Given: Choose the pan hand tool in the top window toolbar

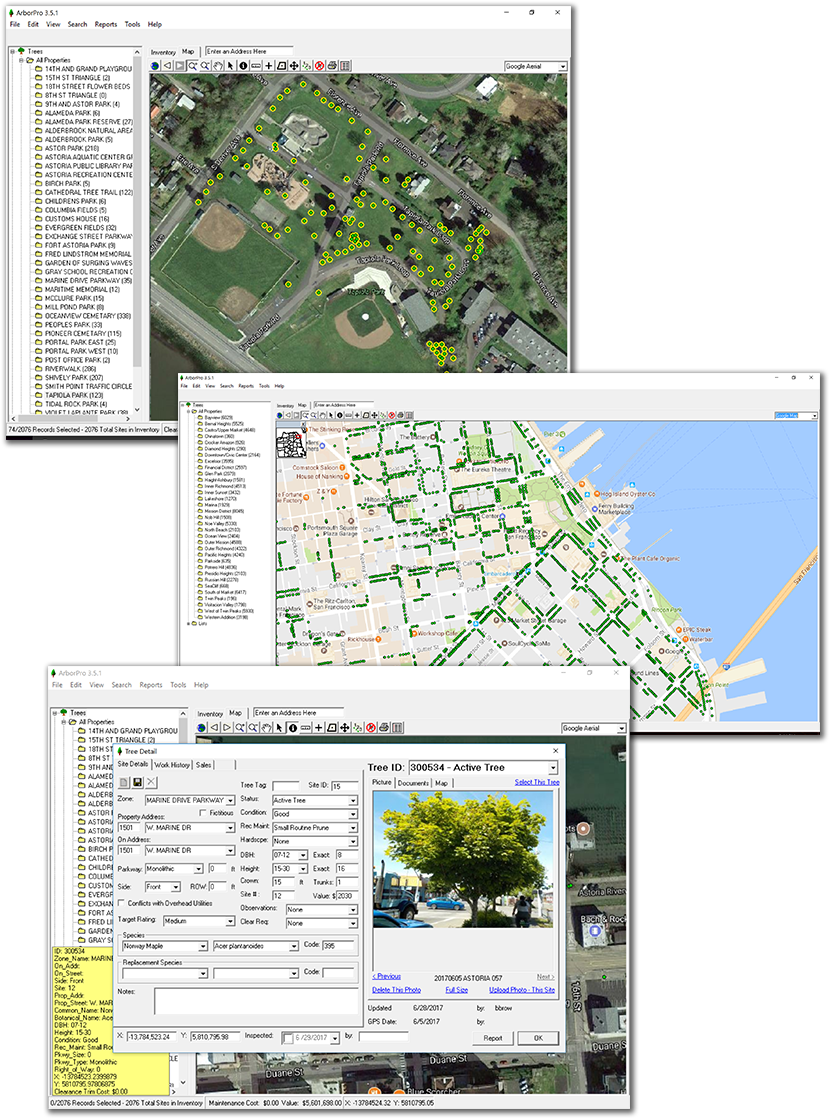Looking at the screenshot, I should pyautogui.click(x=218, y=66).
